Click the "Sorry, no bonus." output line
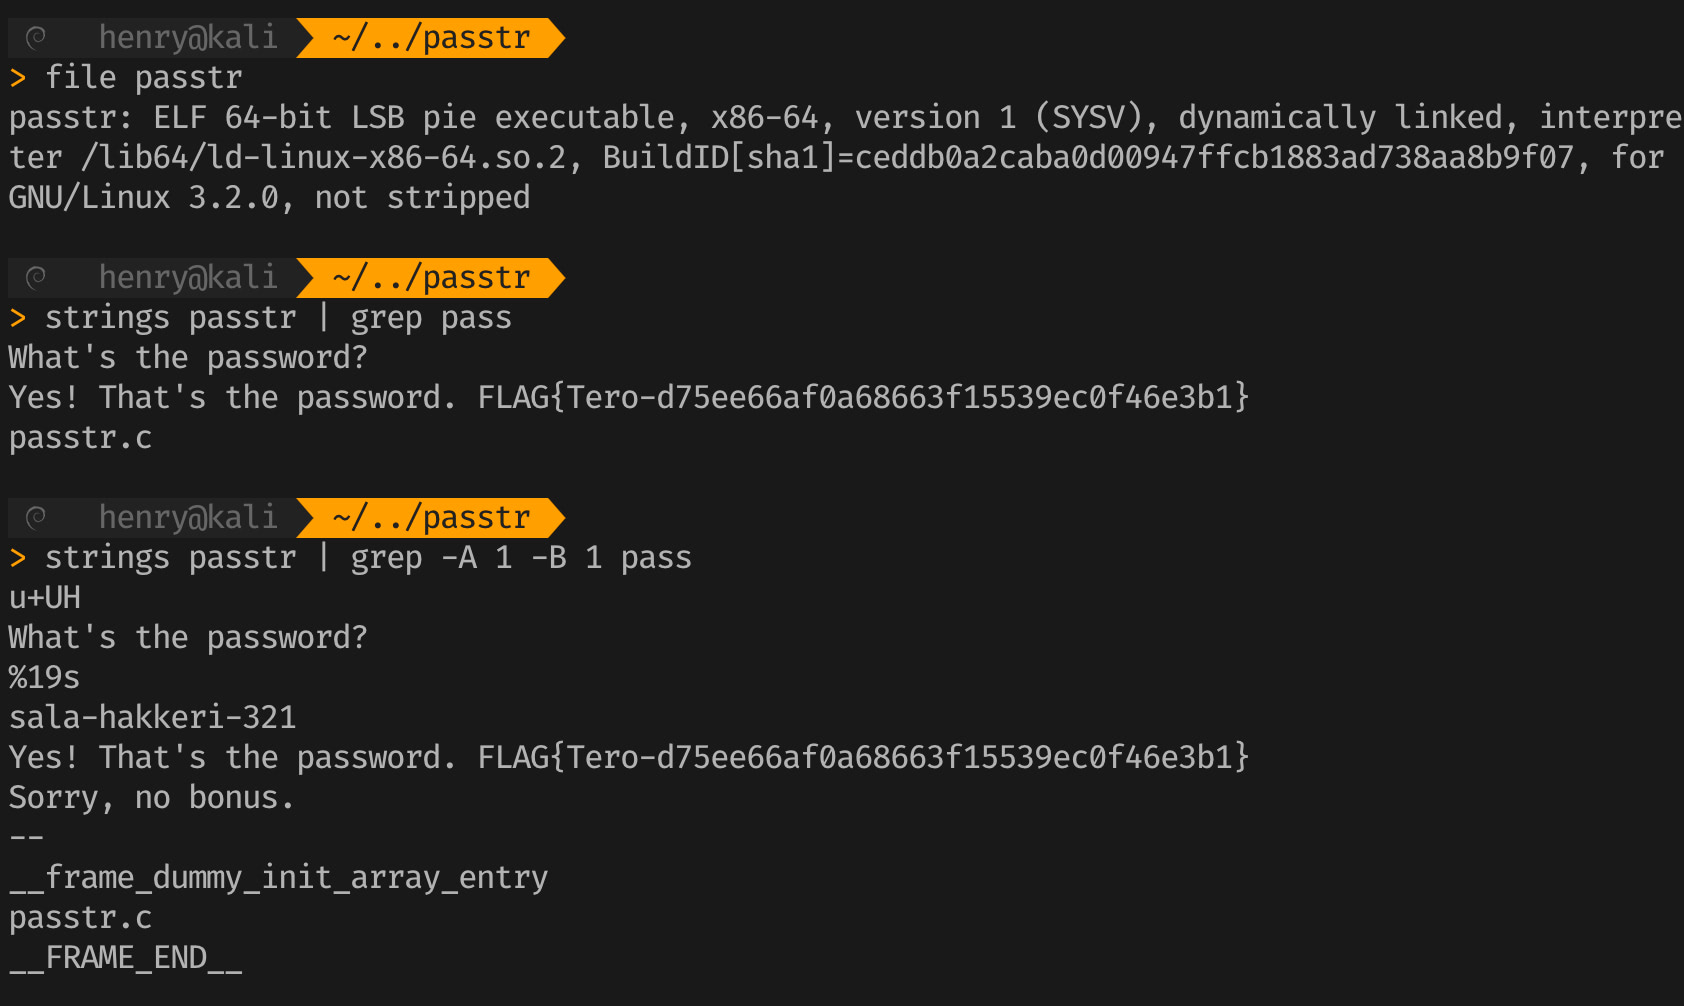Viewport: 1684px width, 1006px height. (x=151, y=797)
